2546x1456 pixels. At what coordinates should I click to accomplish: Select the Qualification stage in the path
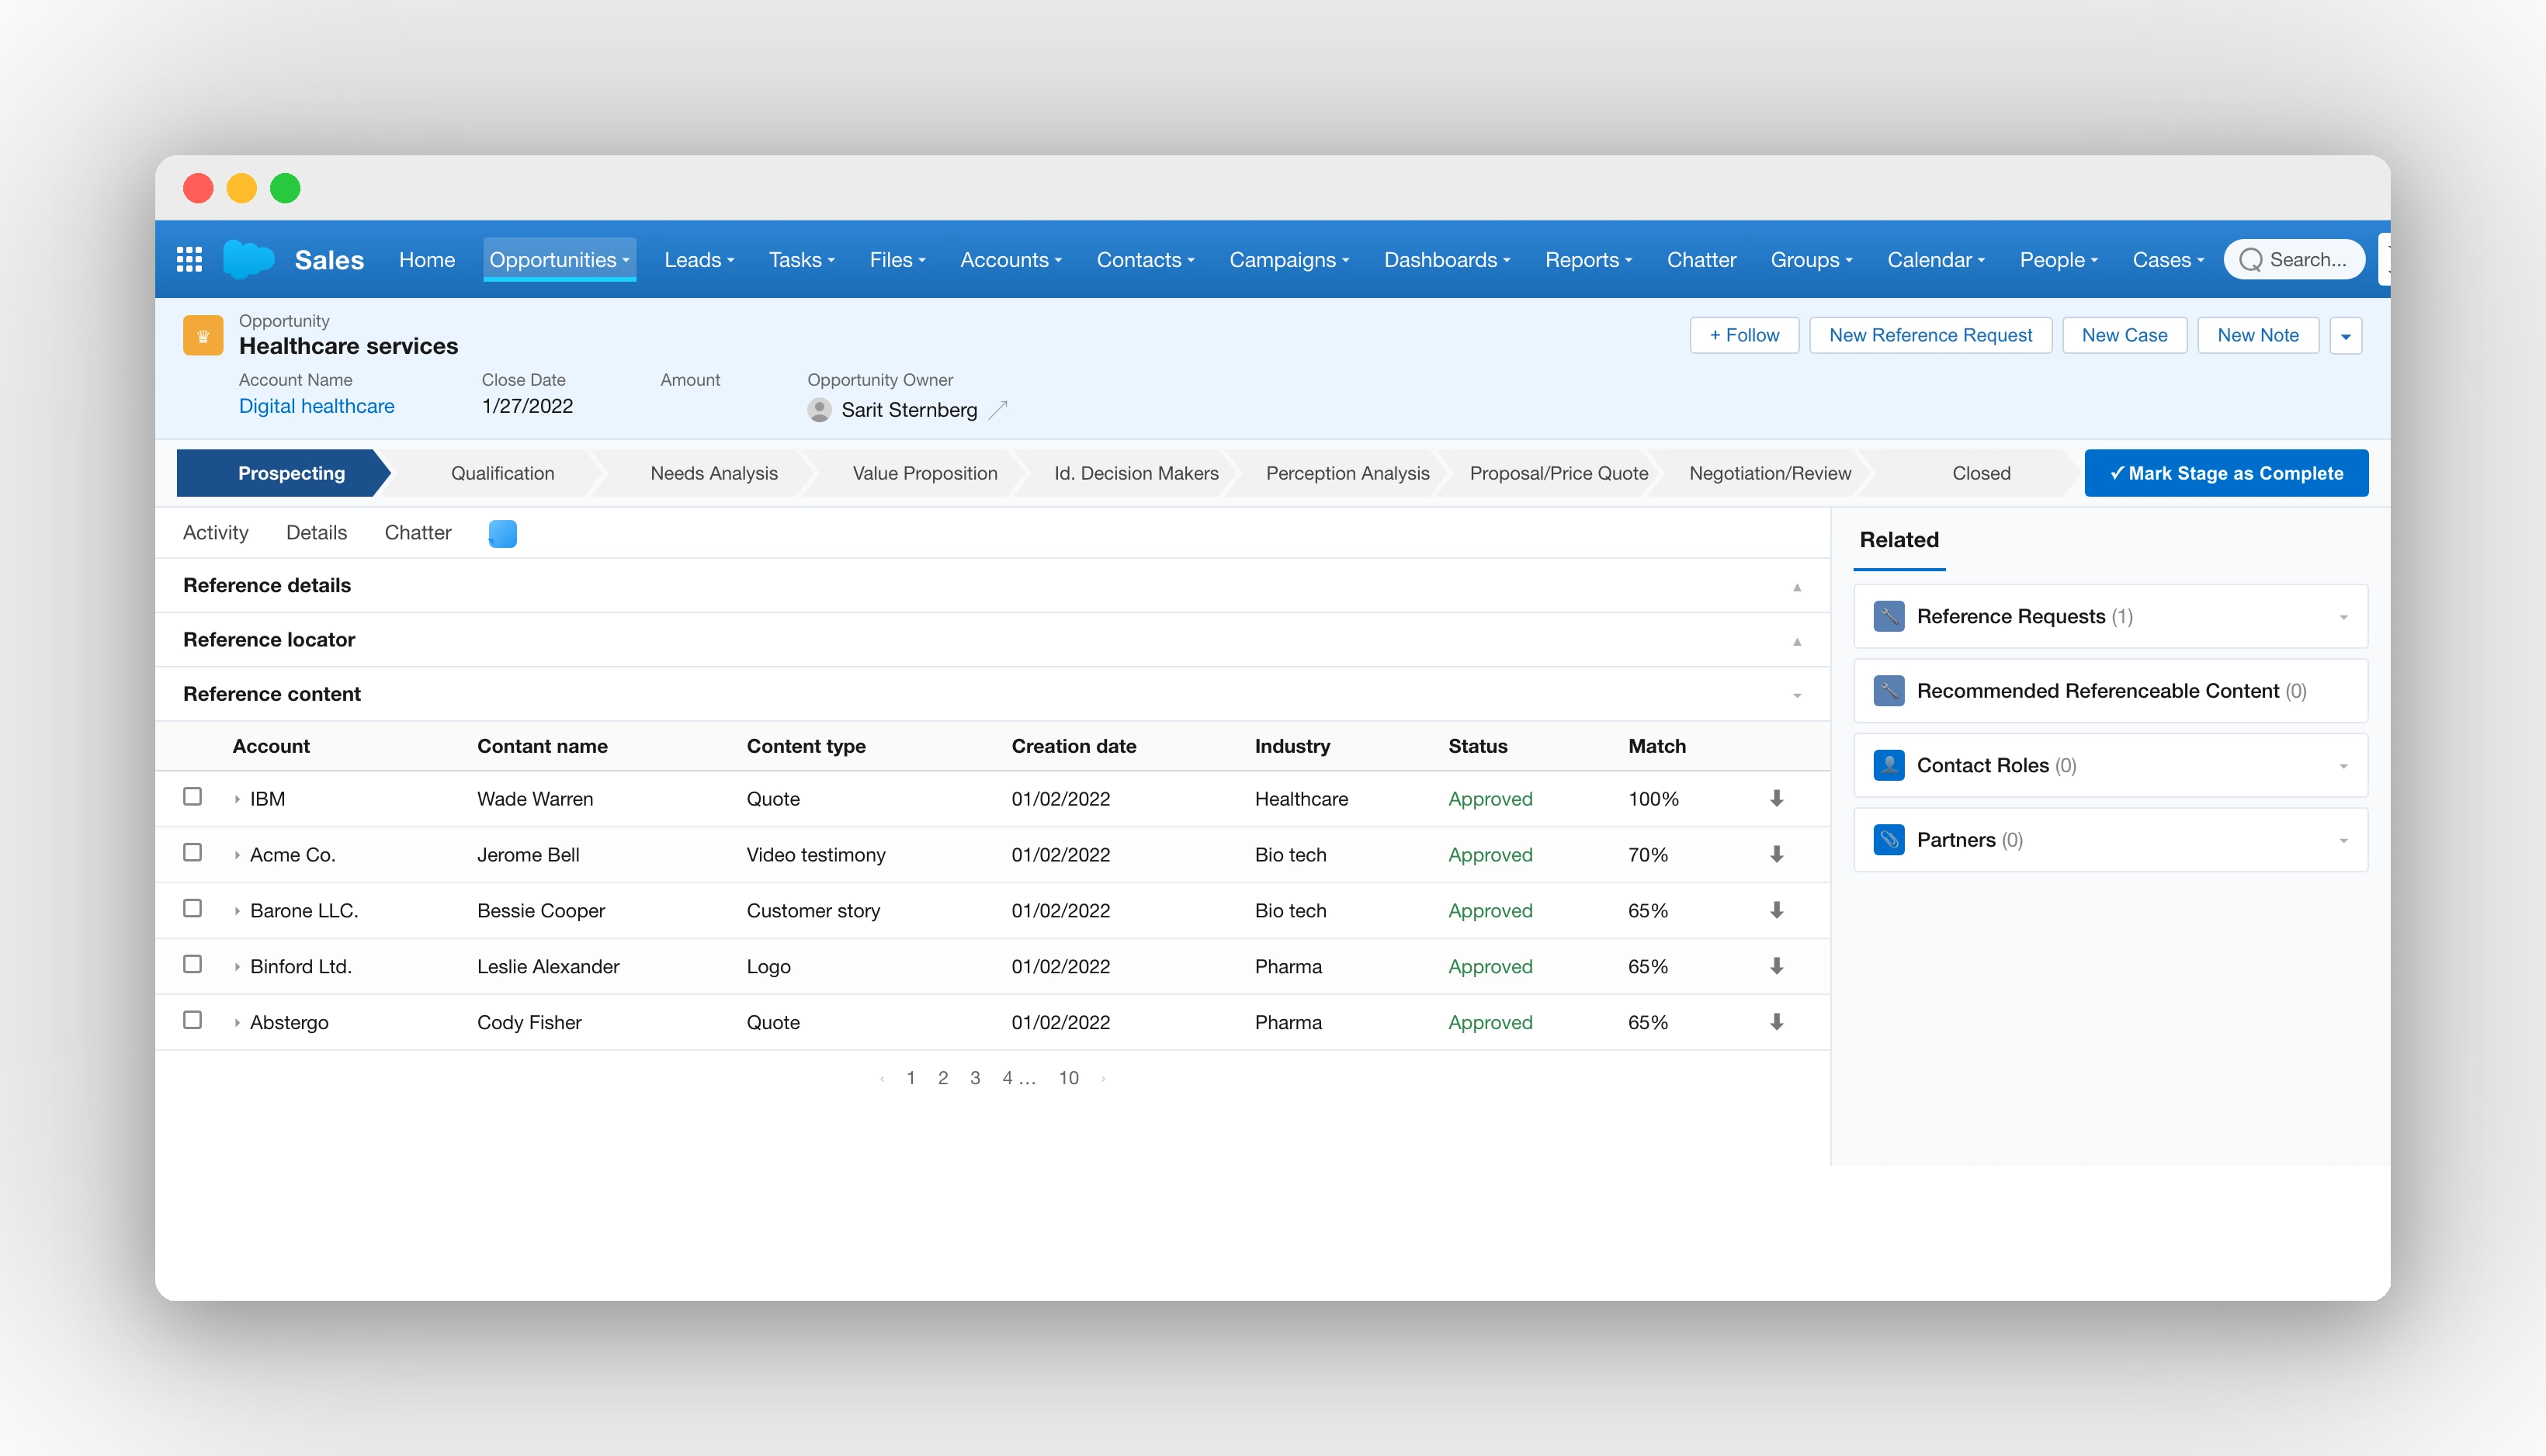point(502,473)
